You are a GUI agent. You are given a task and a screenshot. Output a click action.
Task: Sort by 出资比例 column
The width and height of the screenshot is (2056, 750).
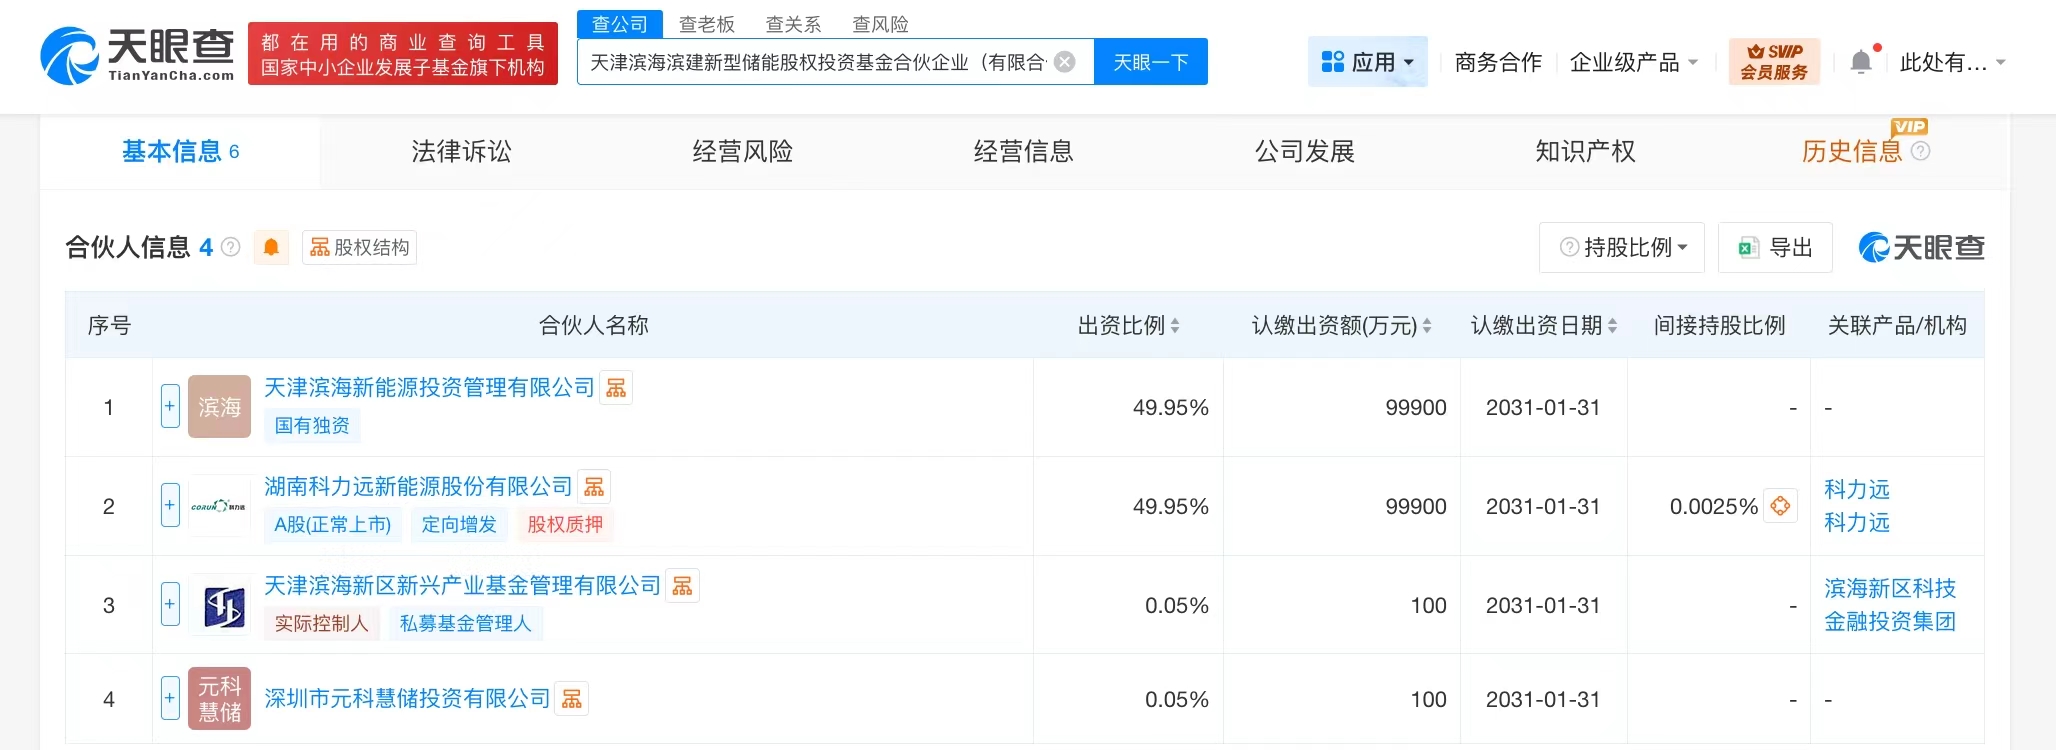(x=1128, y=325)
